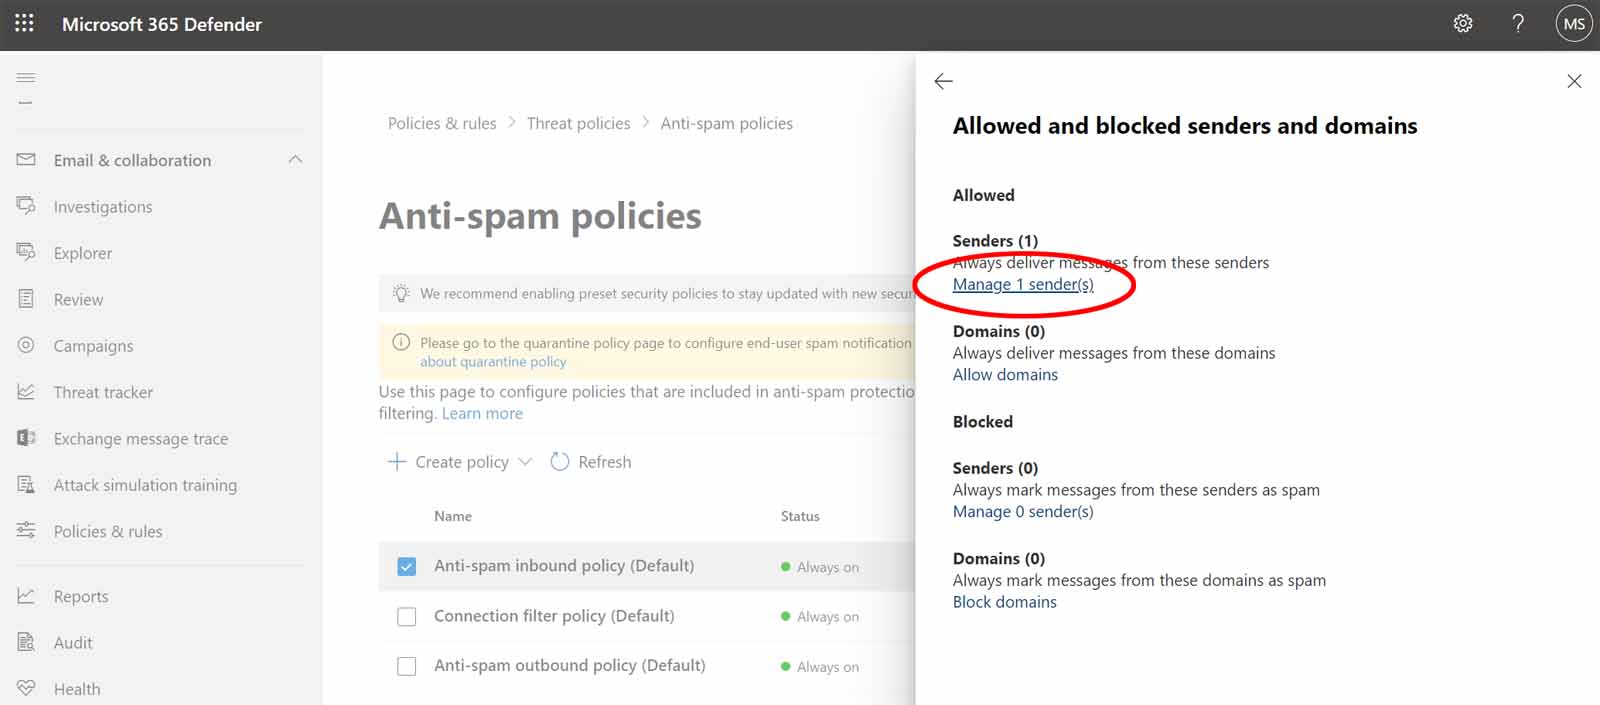Click the Health heart icon
1600x705 pixels.
[26, 688]
